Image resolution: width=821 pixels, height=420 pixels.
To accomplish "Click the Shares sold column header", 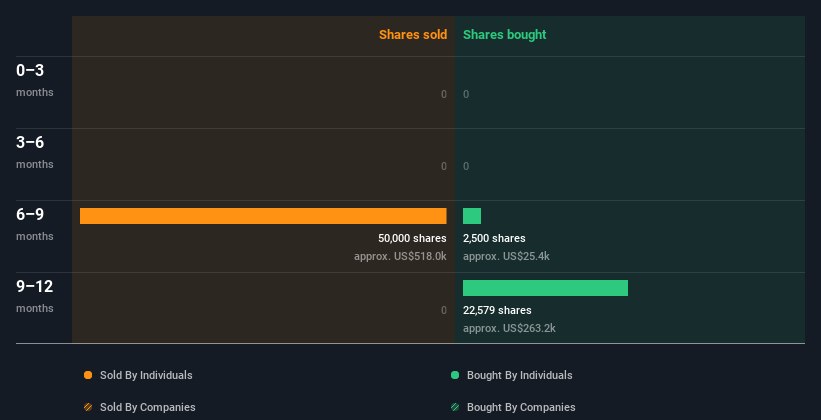I will click(x=413, y=35).
